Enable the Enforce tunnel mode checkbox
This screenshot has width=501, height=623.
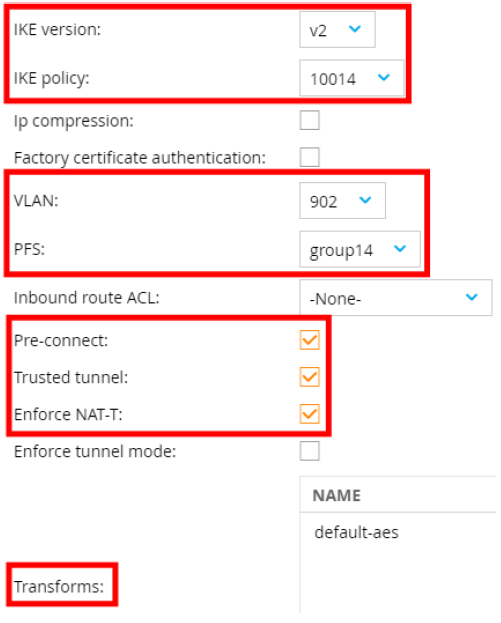[309, 451]
